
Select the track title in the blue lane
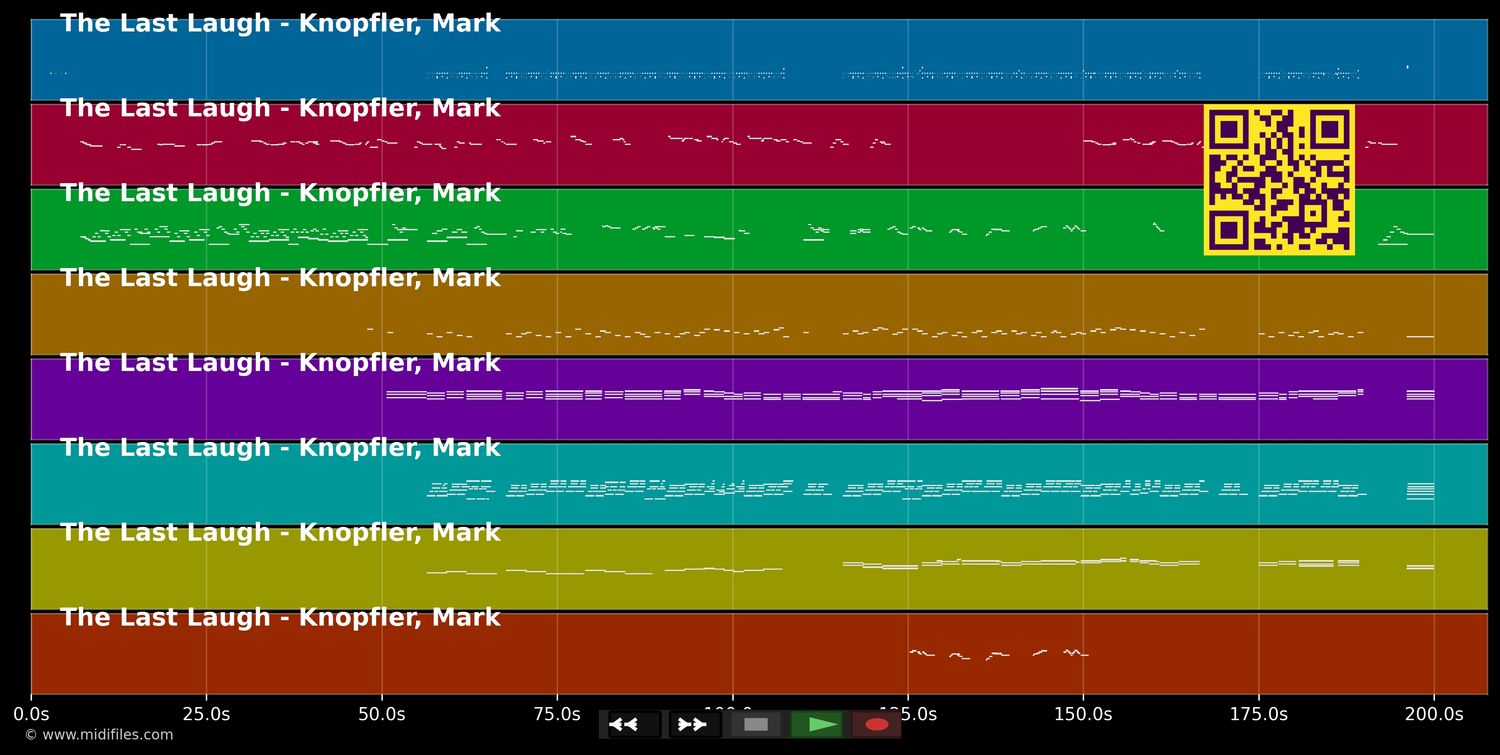click(280, 24)
